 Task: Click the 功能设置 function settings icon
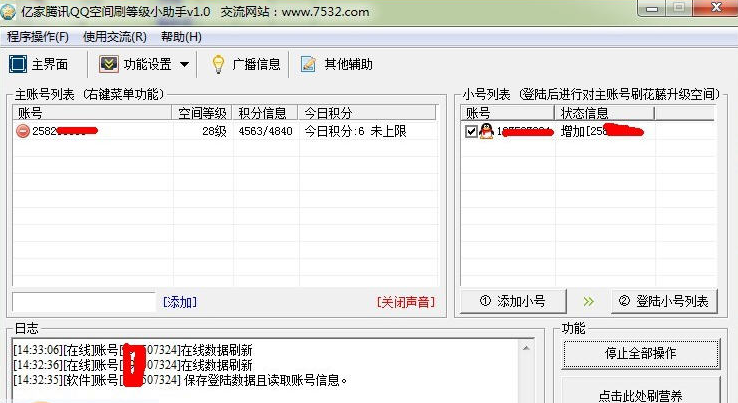(108, 64)
